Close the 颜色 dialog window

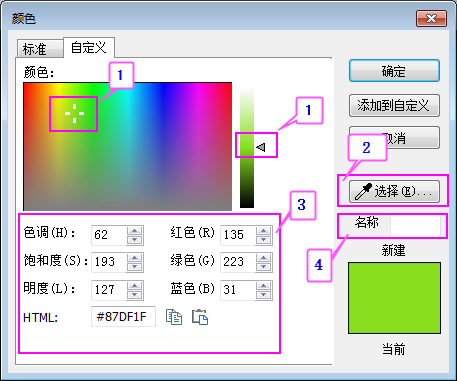[x=431, y=18]
